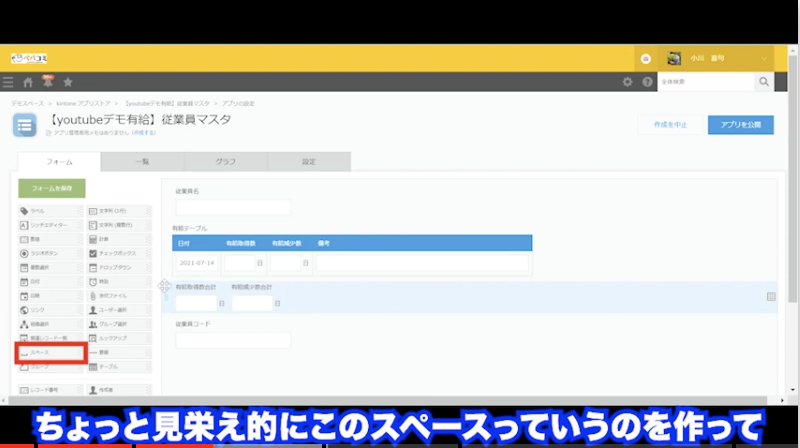Open the グラフ tab
This screenshot has height=448, width=800.
(x=225, y=161)
